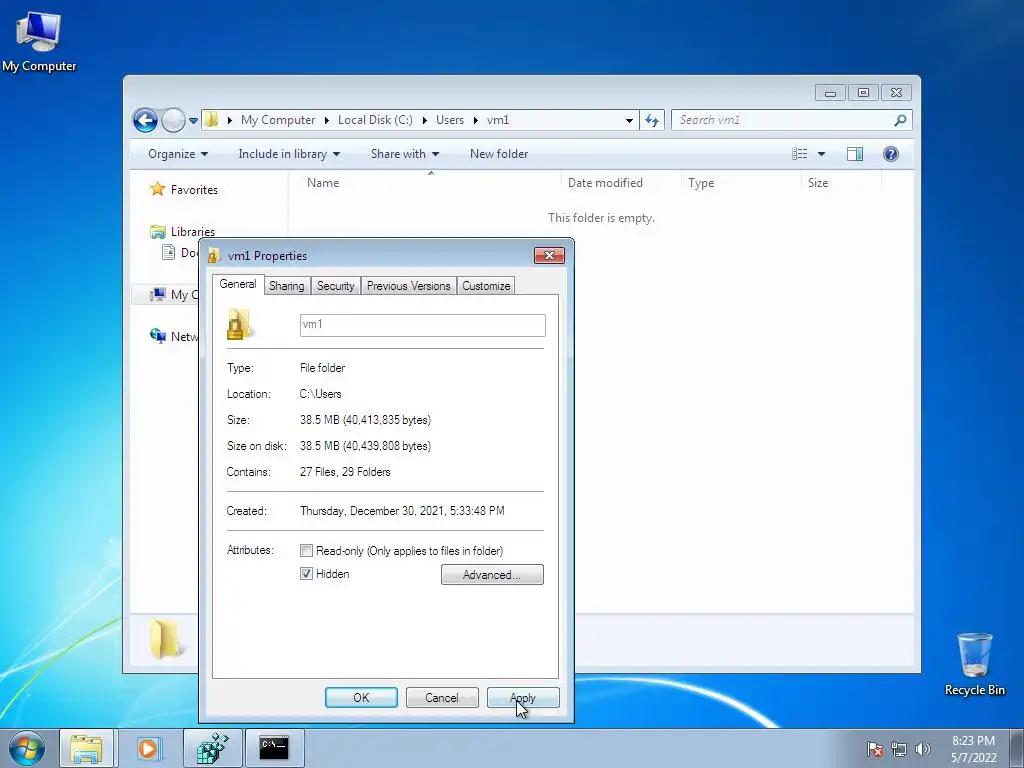Image resolution: width=1024 pixels, height=768 pixels.
Task: Click Apply in vm1 Properties
Action: click(522, 697)
